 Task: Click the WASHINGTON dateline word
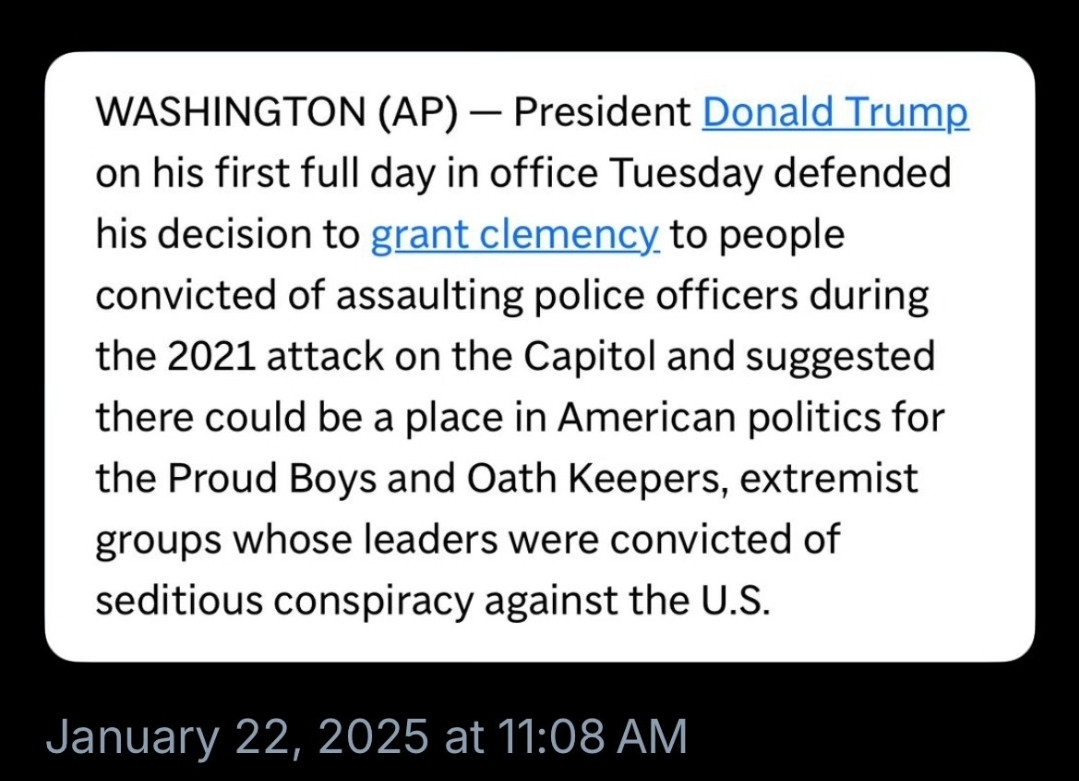point(231,112)
